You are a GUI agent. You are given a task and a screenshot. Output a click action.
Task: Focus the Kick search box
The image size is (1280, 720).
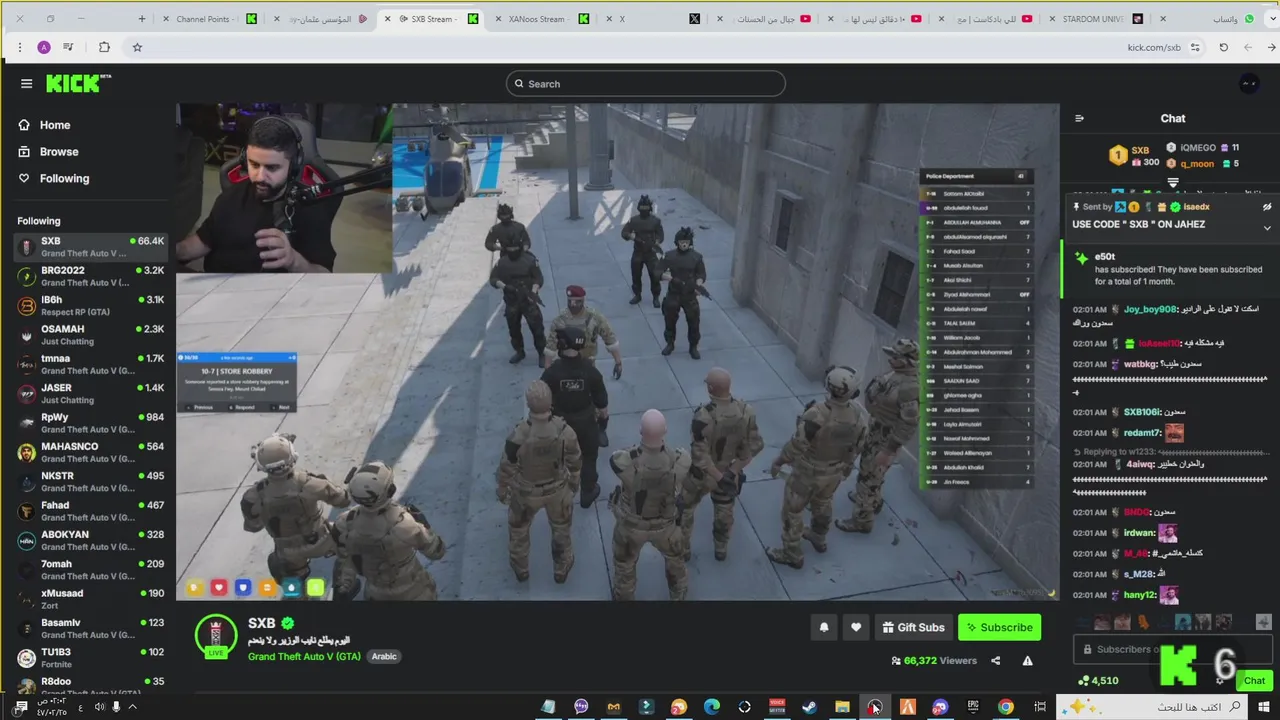[645, 84]
